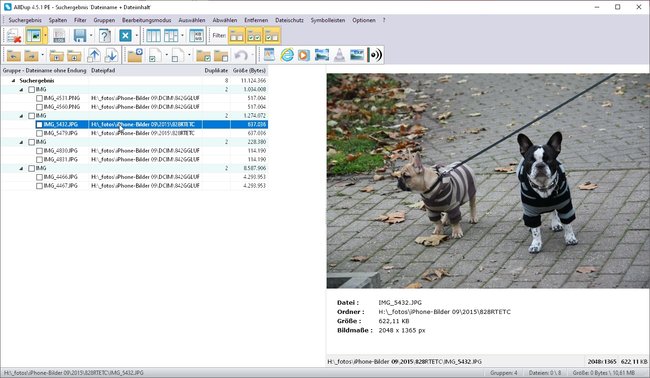Click the move up blue arrow icon

tap(94, 55)
